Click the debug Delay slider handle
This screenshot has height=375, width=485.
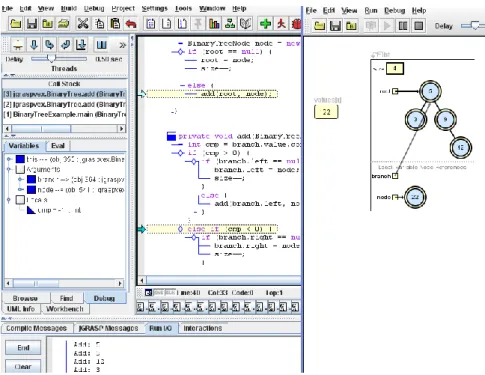(x=51, y=59)
